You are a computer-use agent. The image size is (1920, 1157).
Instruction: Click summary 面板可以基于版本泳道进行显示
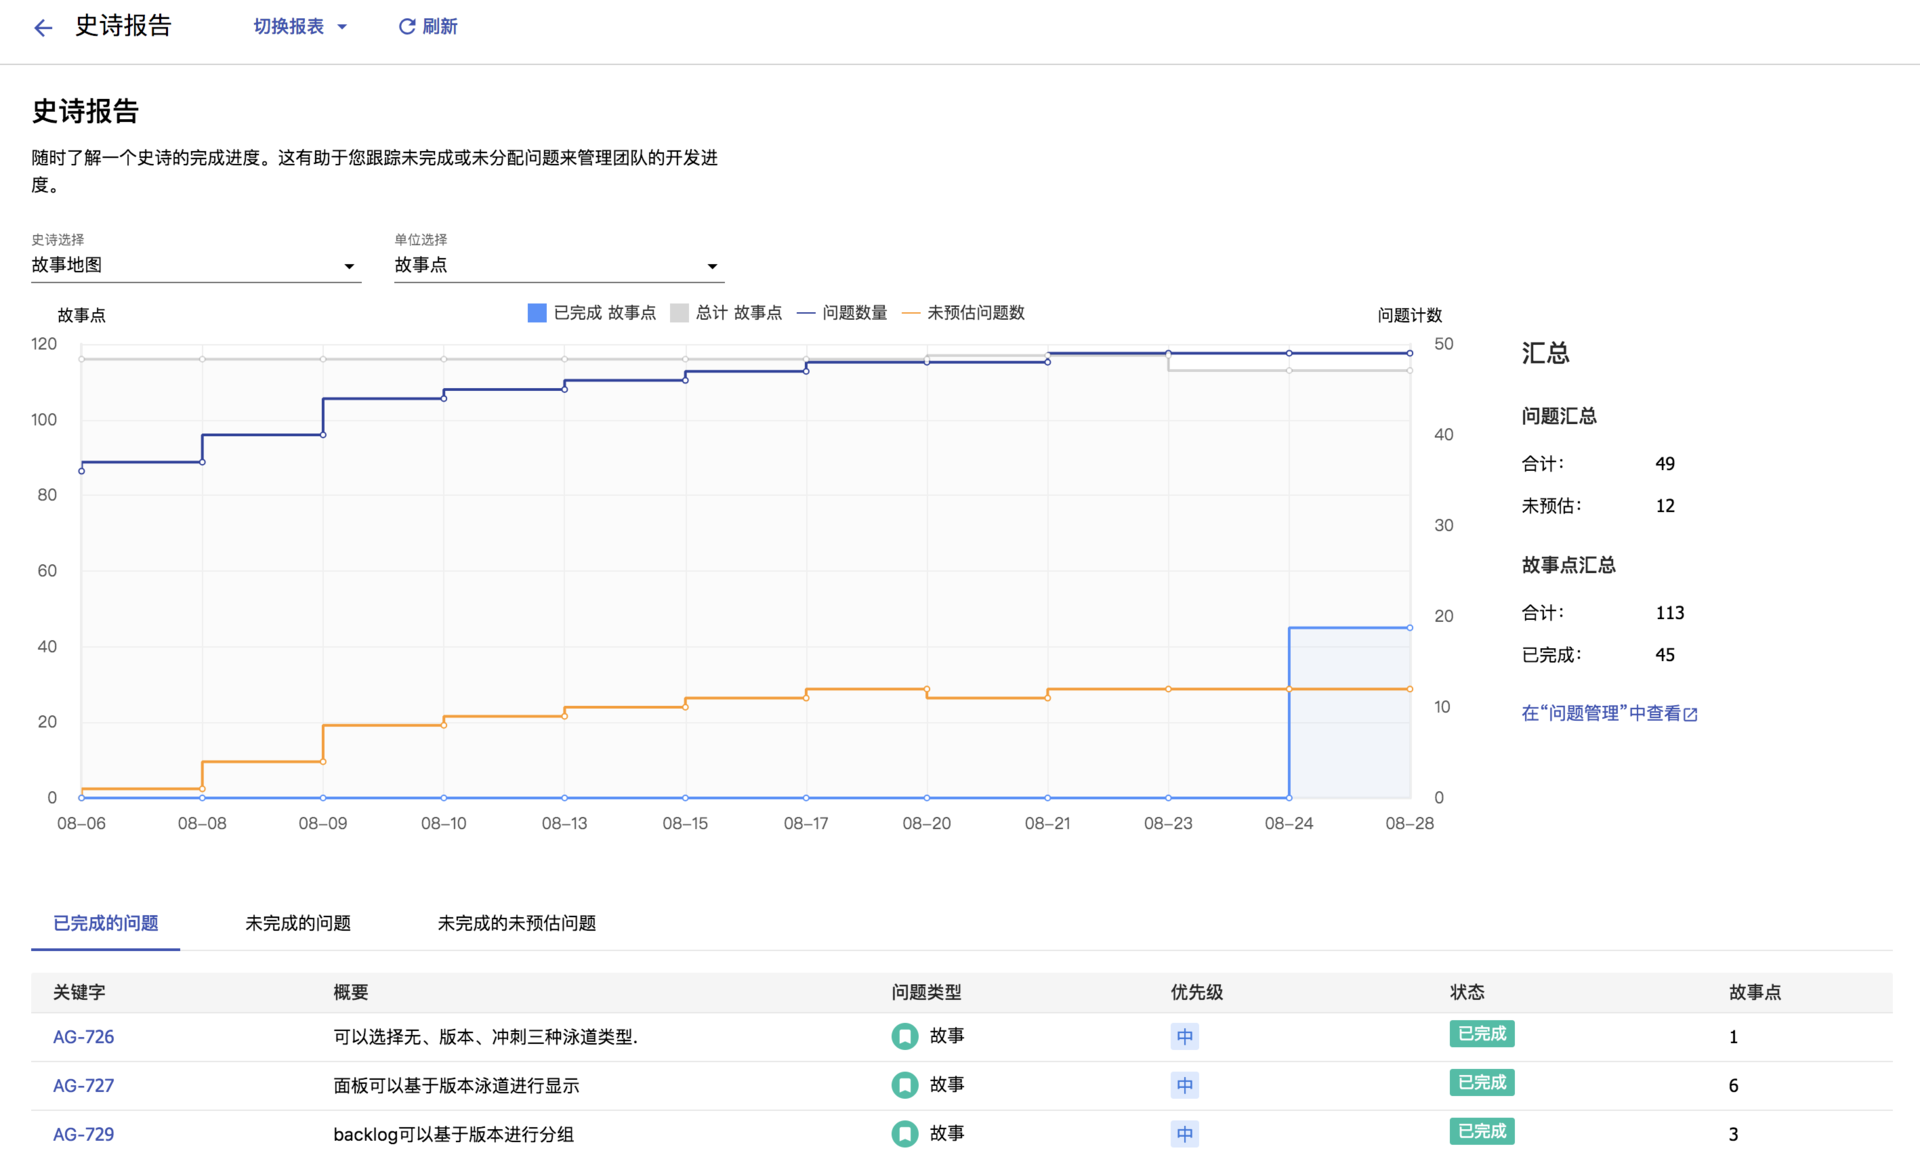(x=456, y=1086)
